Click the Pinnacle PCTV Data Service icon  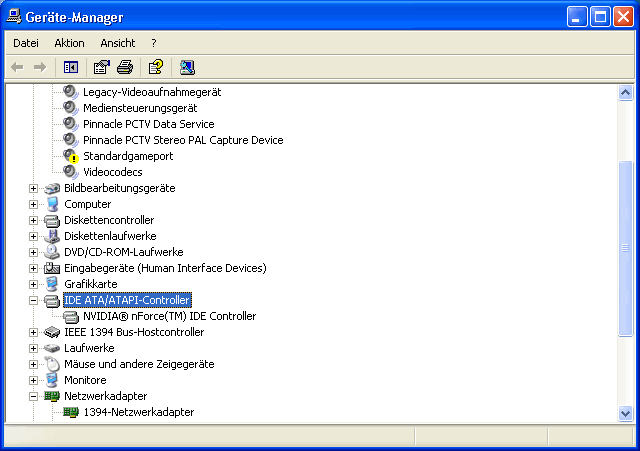pyautogui.click(x=71, y=124)
